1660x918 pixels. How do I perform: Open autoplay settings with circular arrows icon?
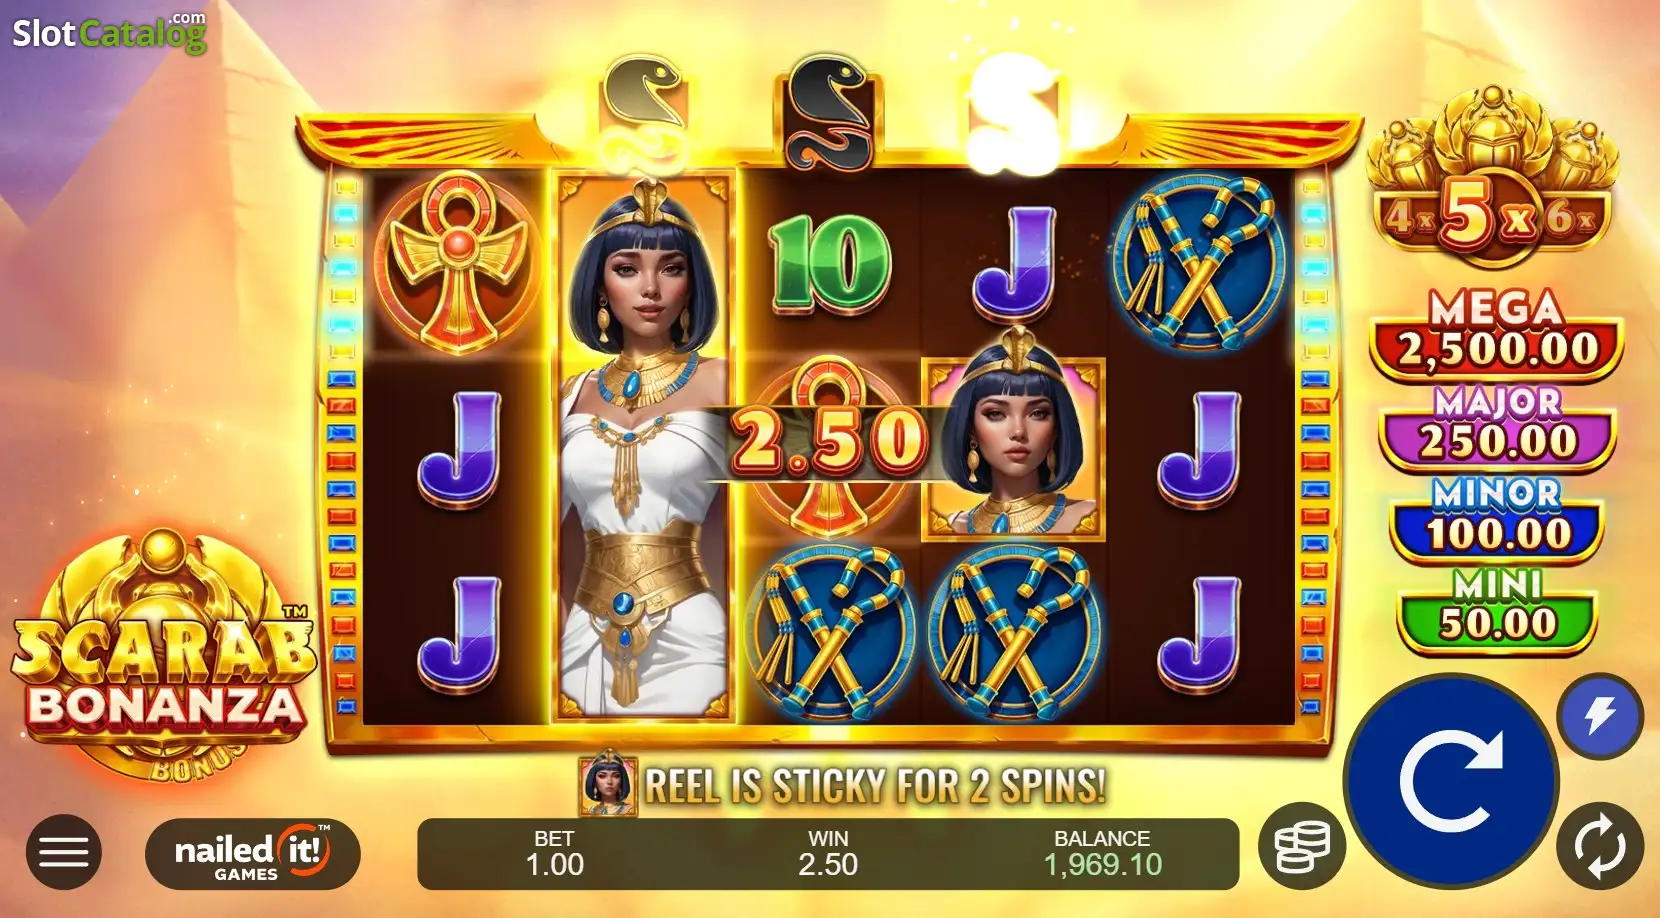coord(1600,846)
